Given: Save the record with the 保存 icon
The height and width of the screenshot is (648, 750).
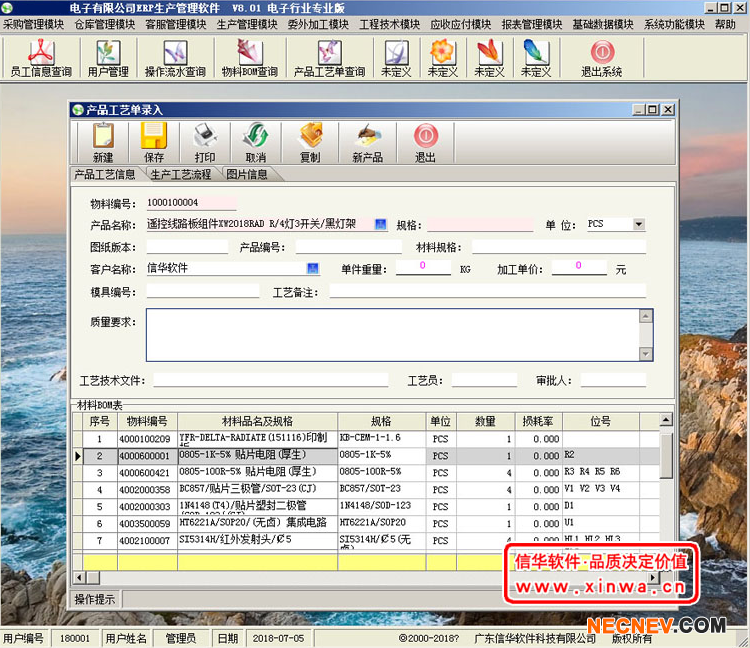Looking at the screenshot, I should tap(154, 142).
